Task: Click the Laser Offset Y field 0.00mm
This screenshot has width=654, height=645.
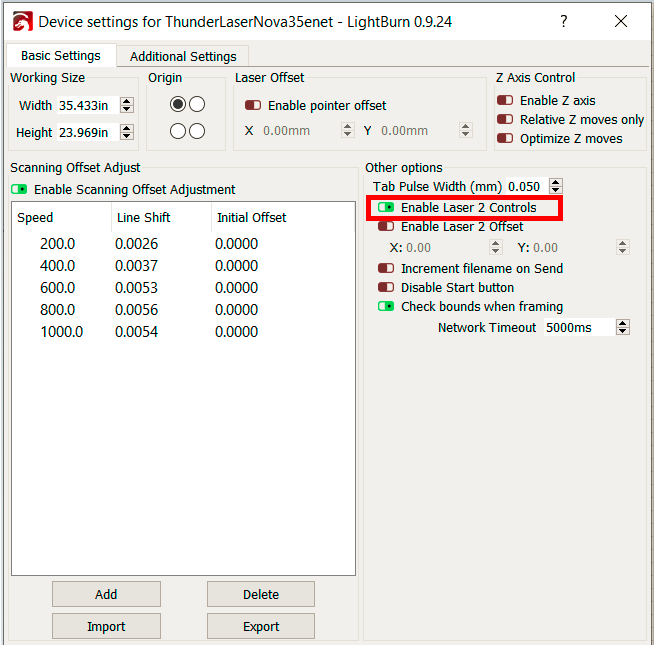Action: pyautogui.click(x=418, y=131)
